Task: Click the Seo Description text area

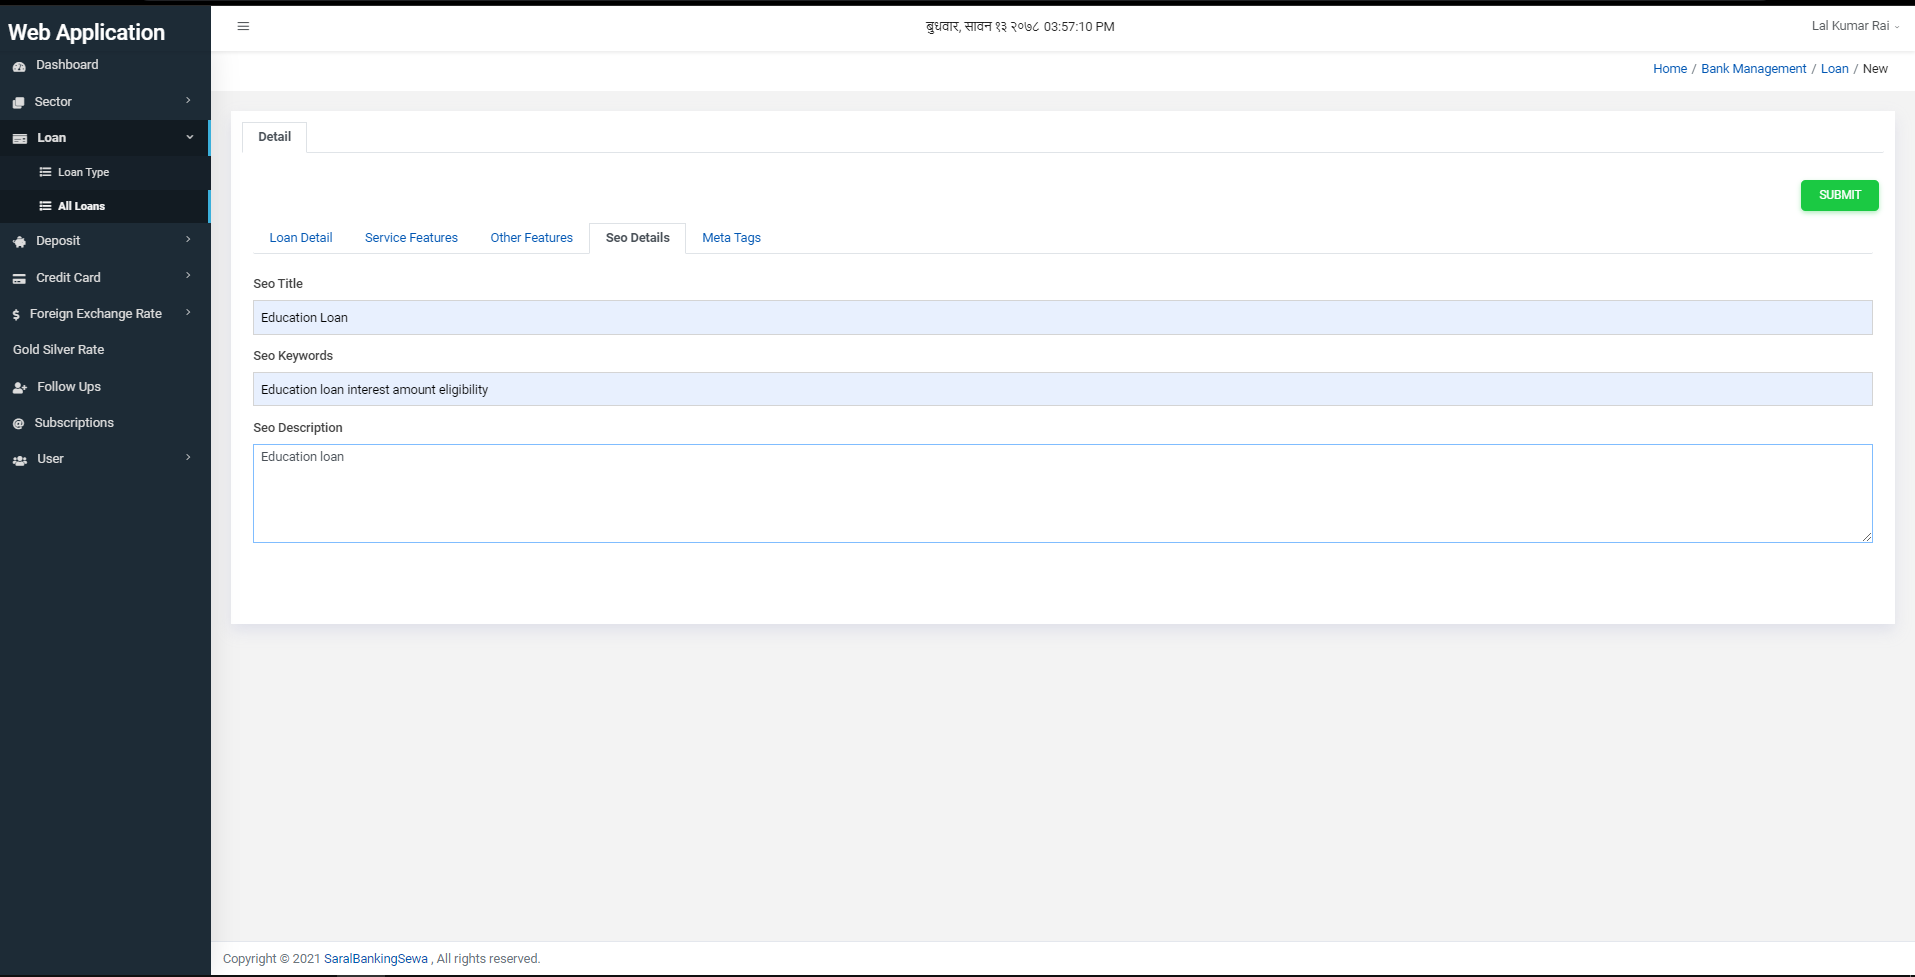Action: pos(1062,494)
